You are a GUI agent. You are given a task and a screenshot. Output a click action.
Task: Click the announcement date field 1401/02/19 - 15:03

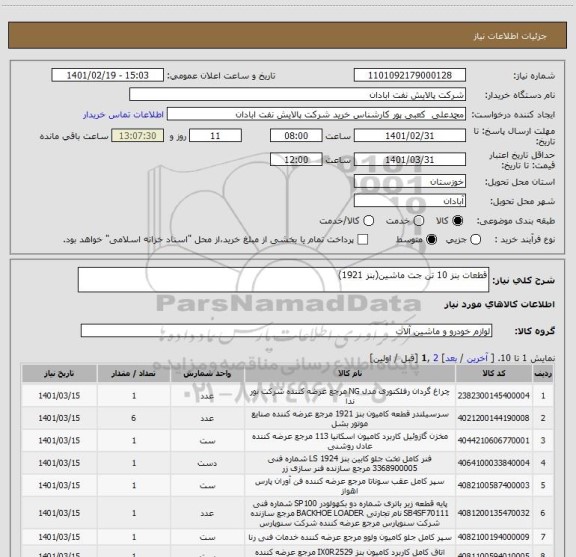coord(108,75)
